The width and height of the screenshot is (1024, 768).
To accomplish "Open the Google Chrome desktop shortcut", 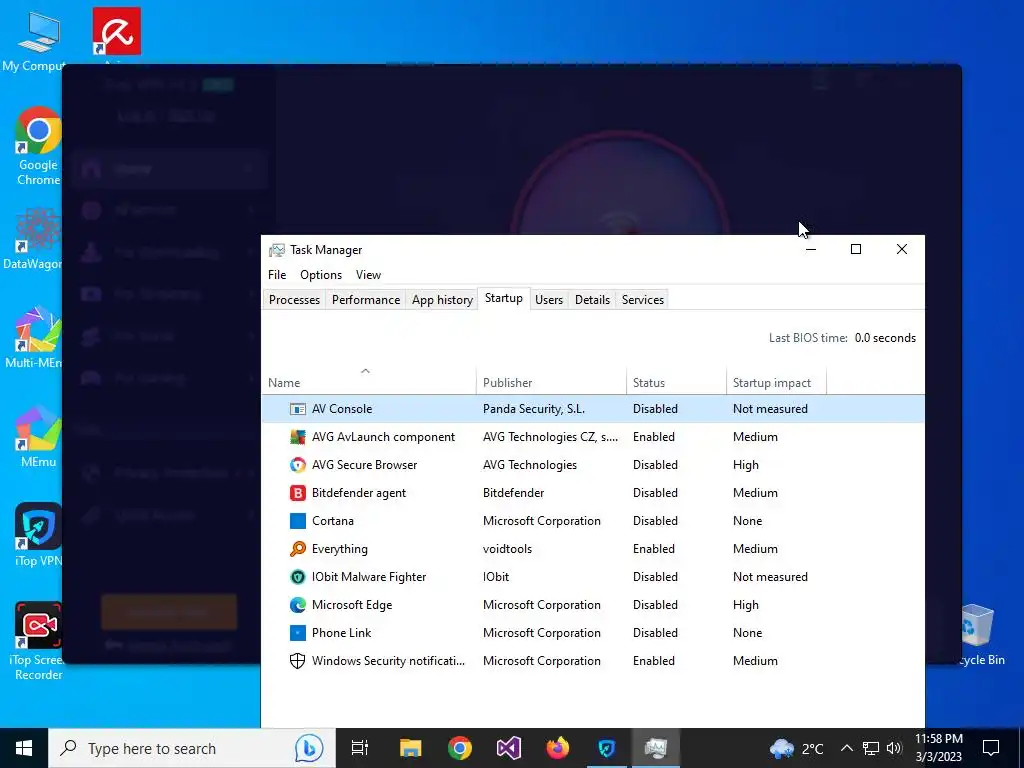I will (x=38, y=146).
